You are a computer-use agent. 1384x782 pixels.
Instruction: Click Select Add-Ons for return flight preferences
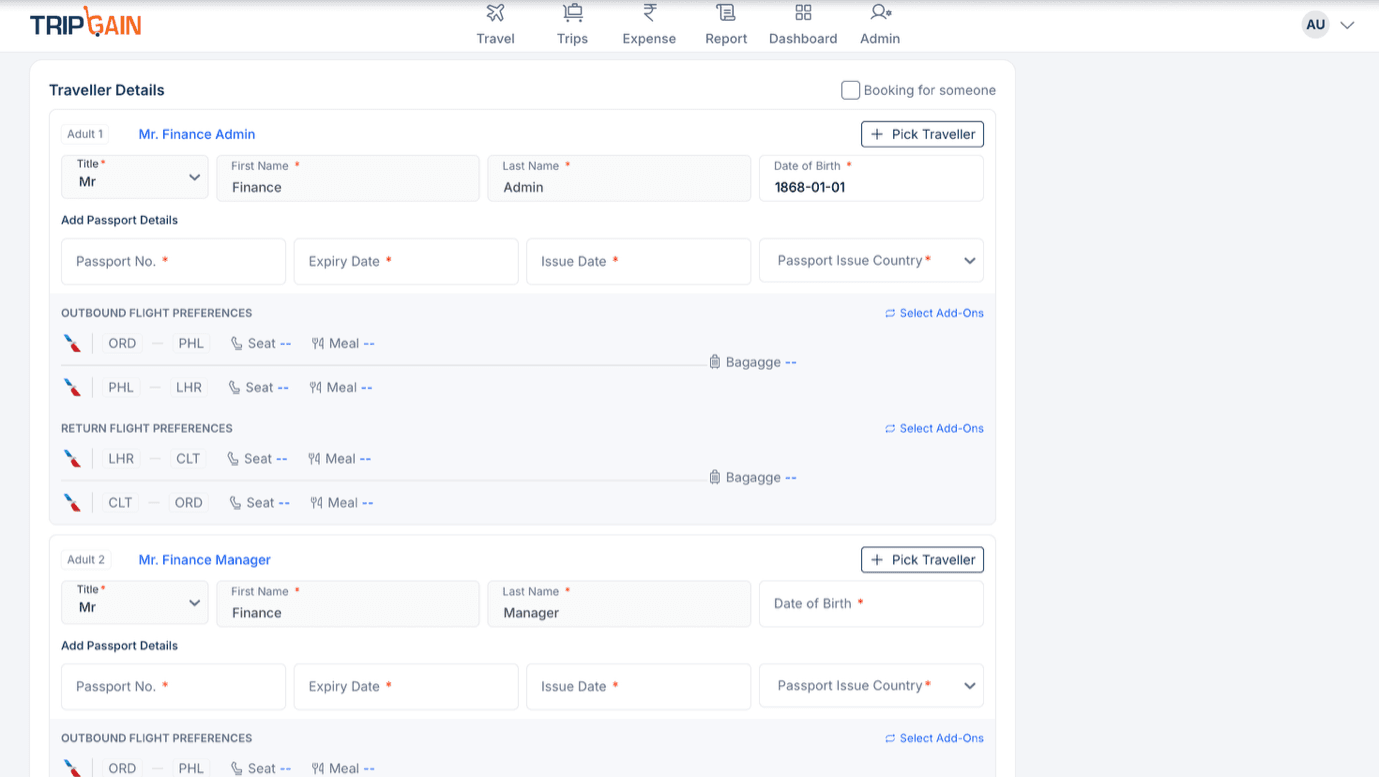coord(934,429)
